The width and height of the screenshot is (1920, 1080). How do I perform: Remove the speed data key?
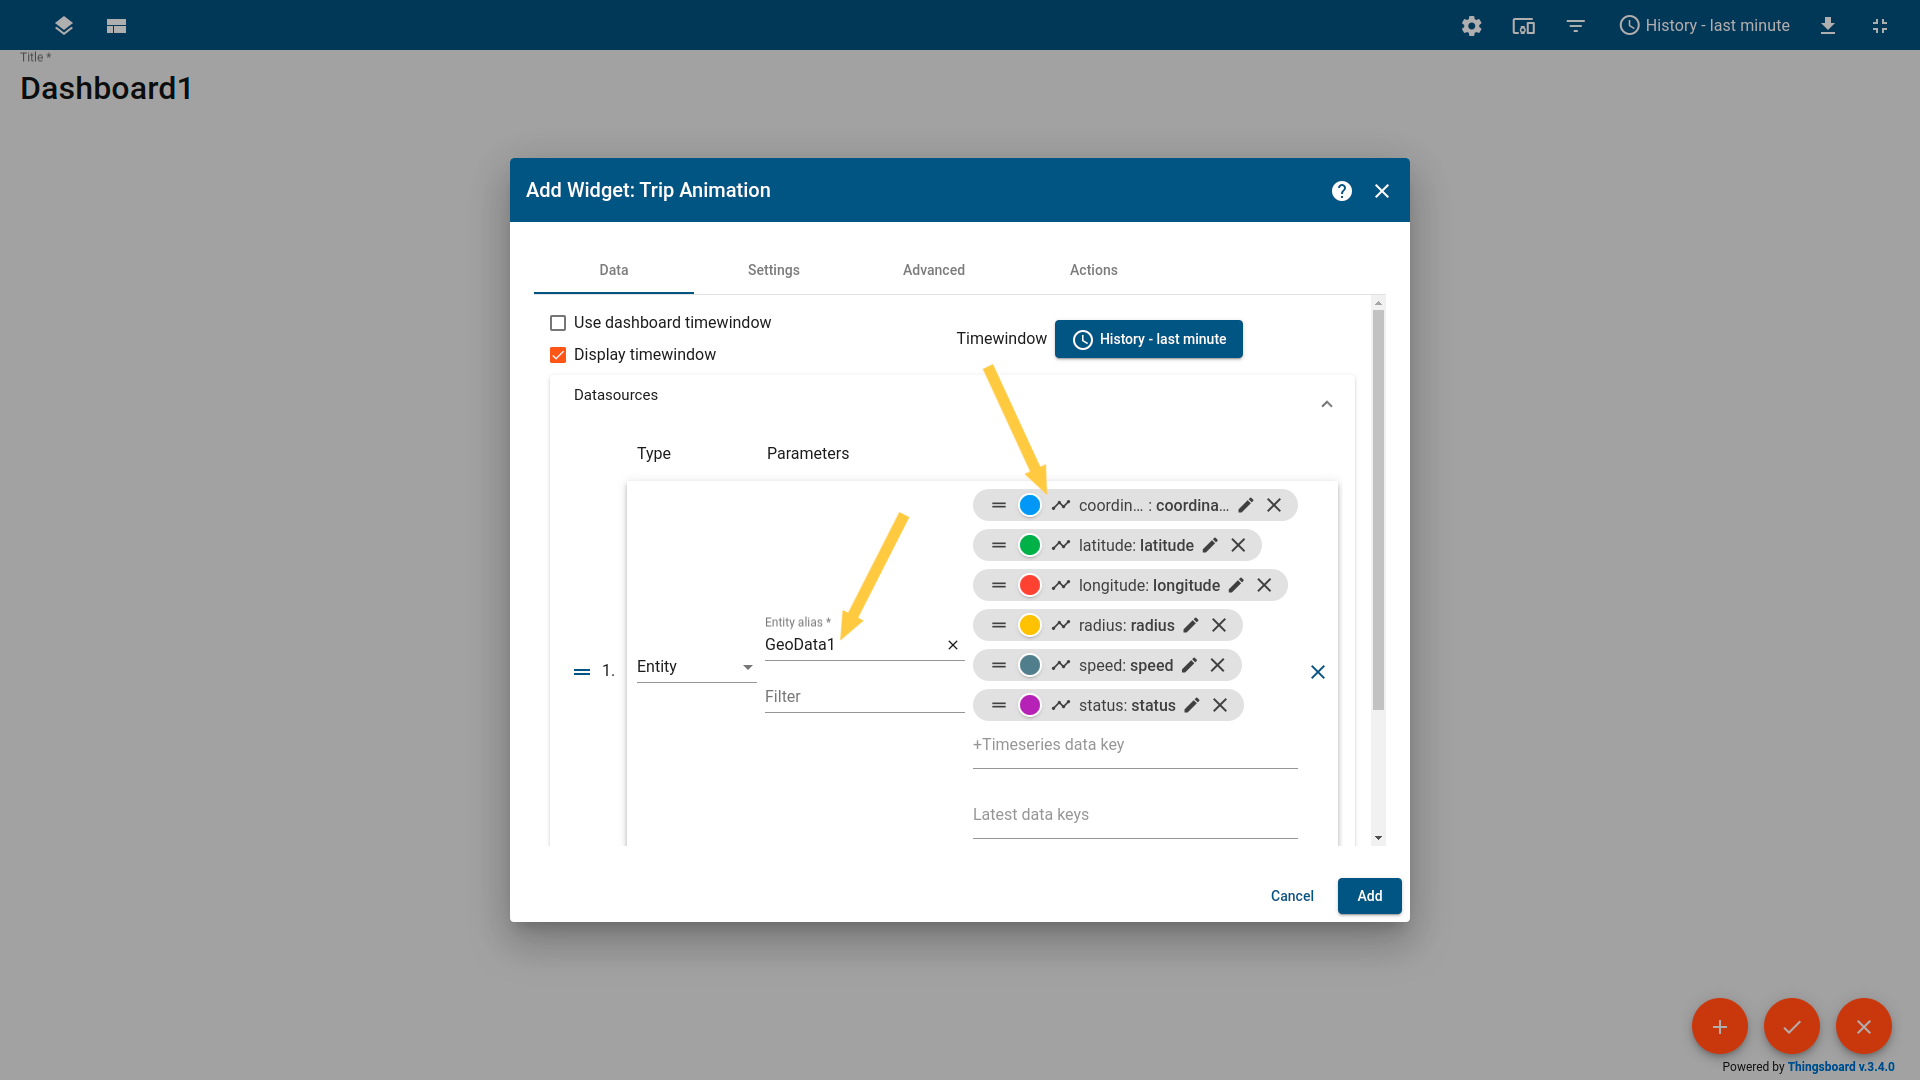pyautogui.click(x=1217, y=665)
